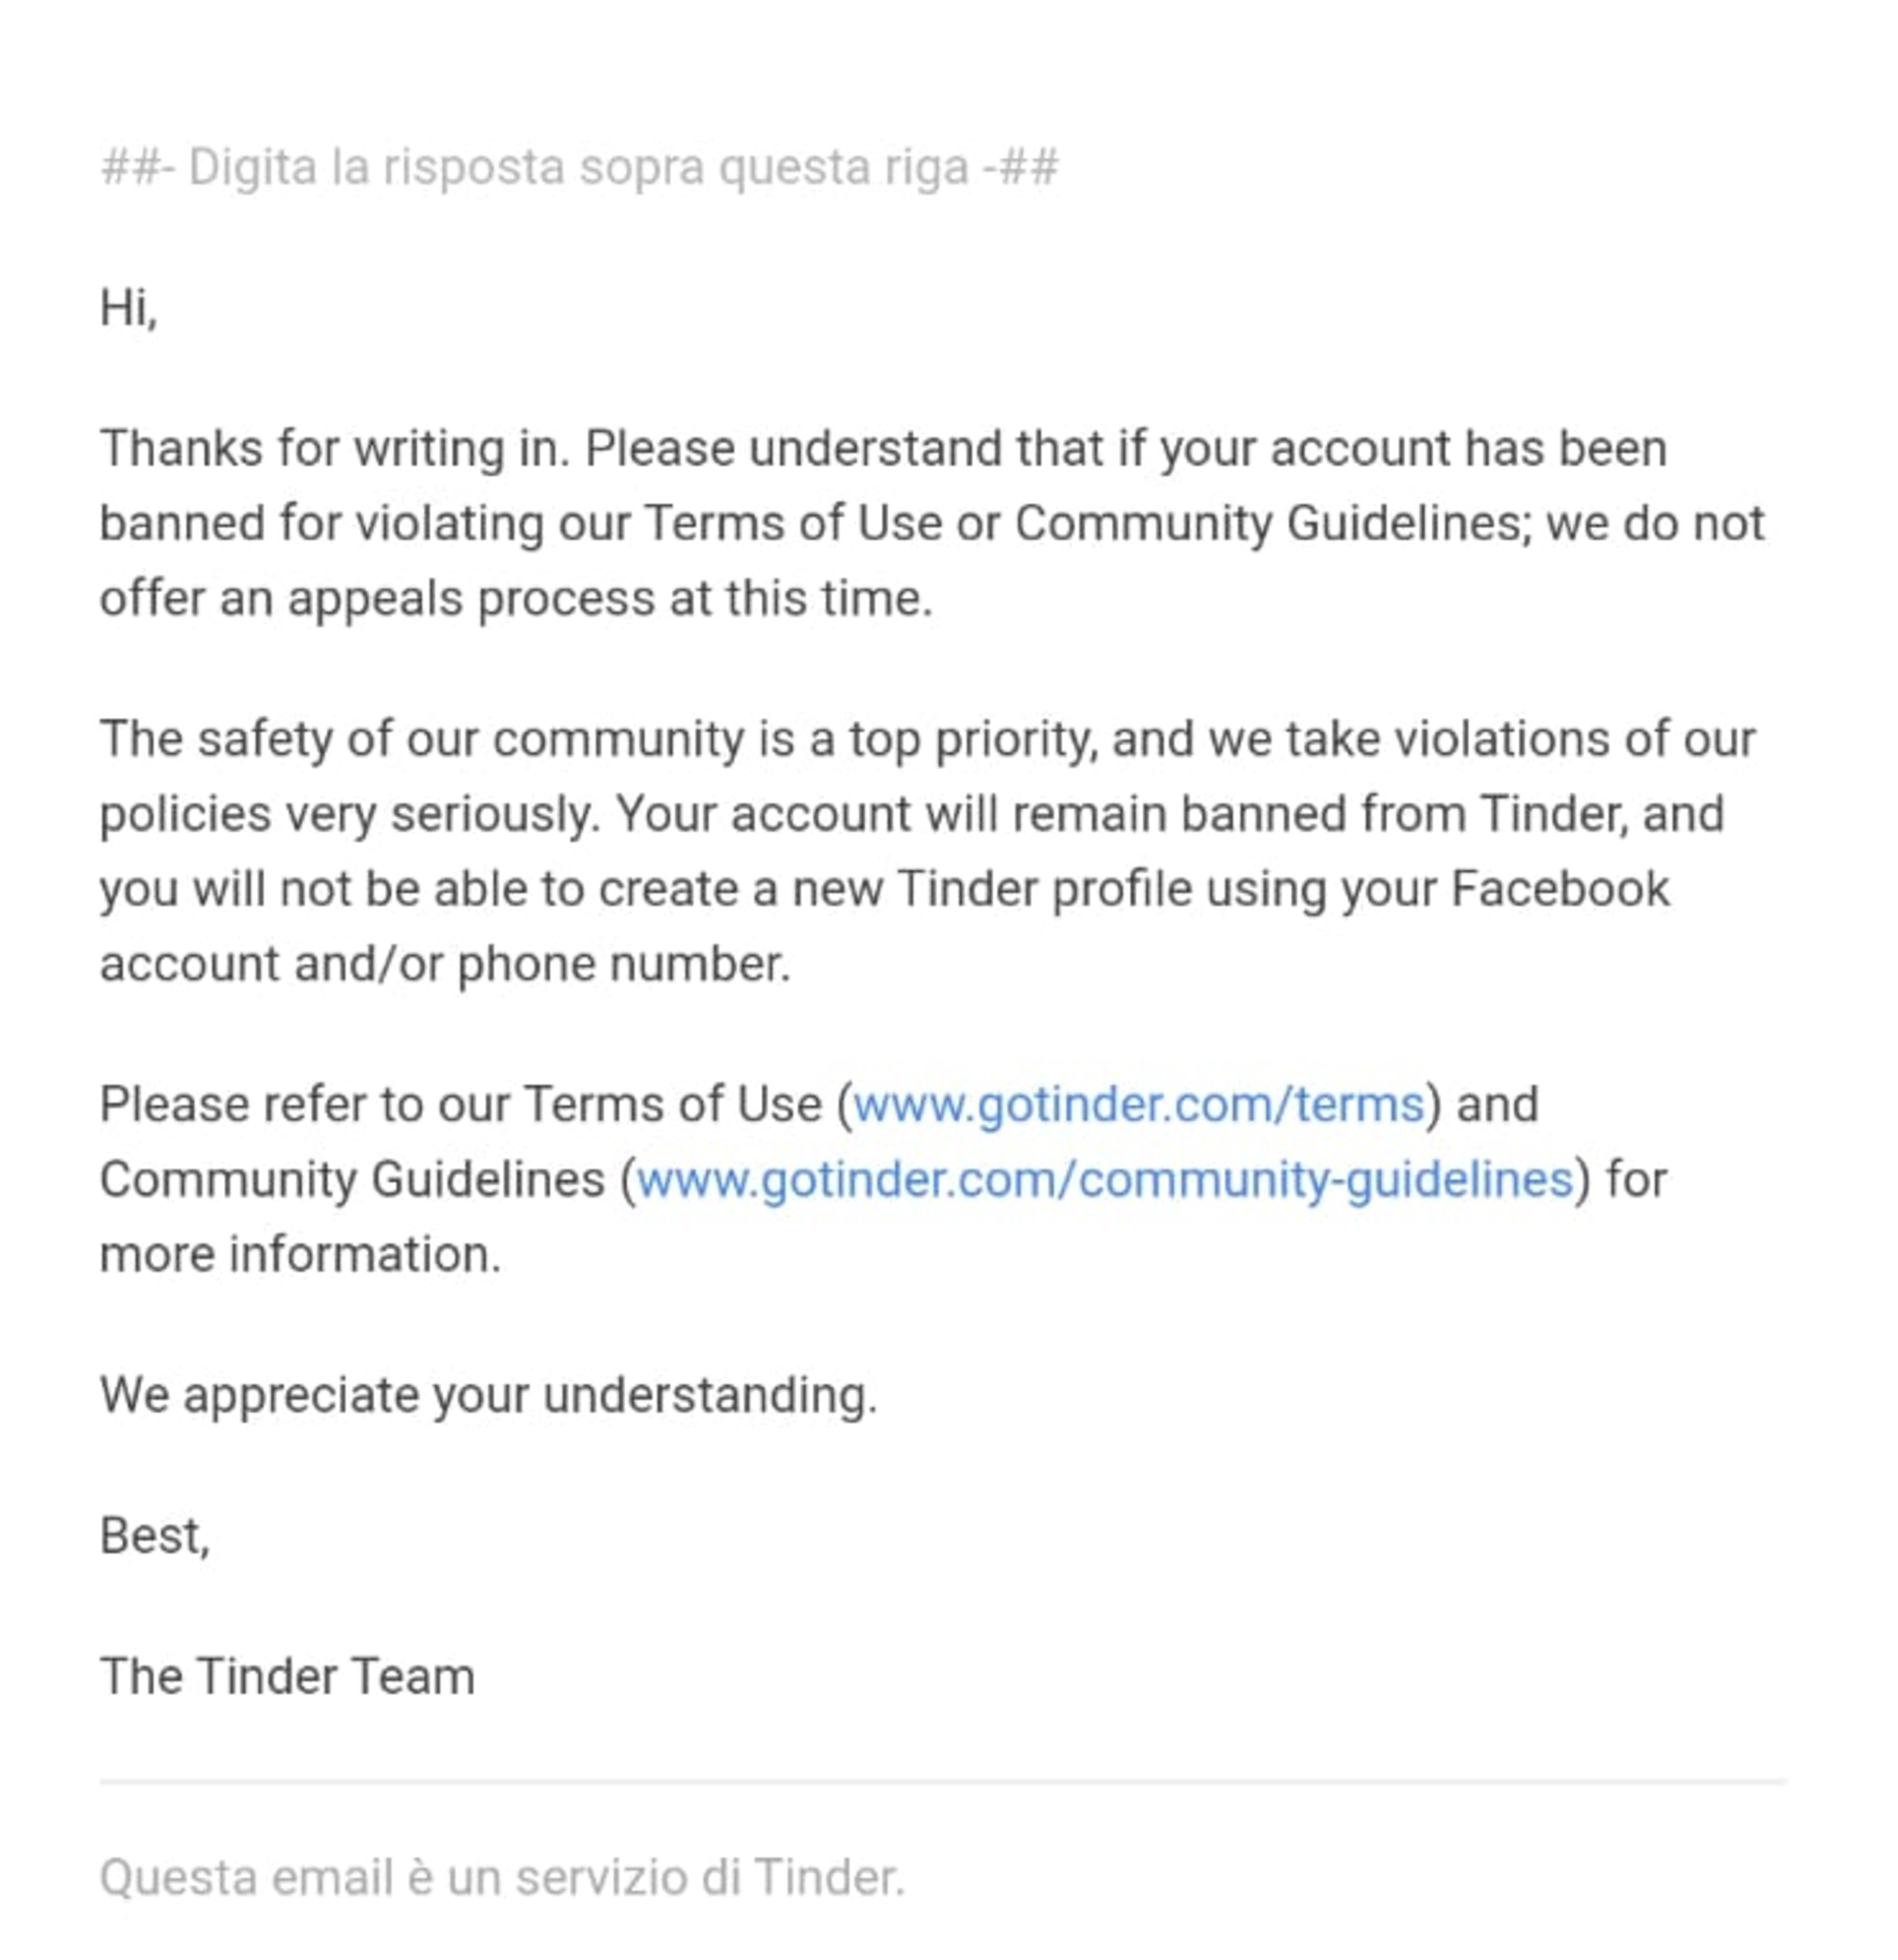The image size is (1898, 1960).
Task: Open the www.gotinder.com/community-guidelines link
Action: click(1105, 1180)
